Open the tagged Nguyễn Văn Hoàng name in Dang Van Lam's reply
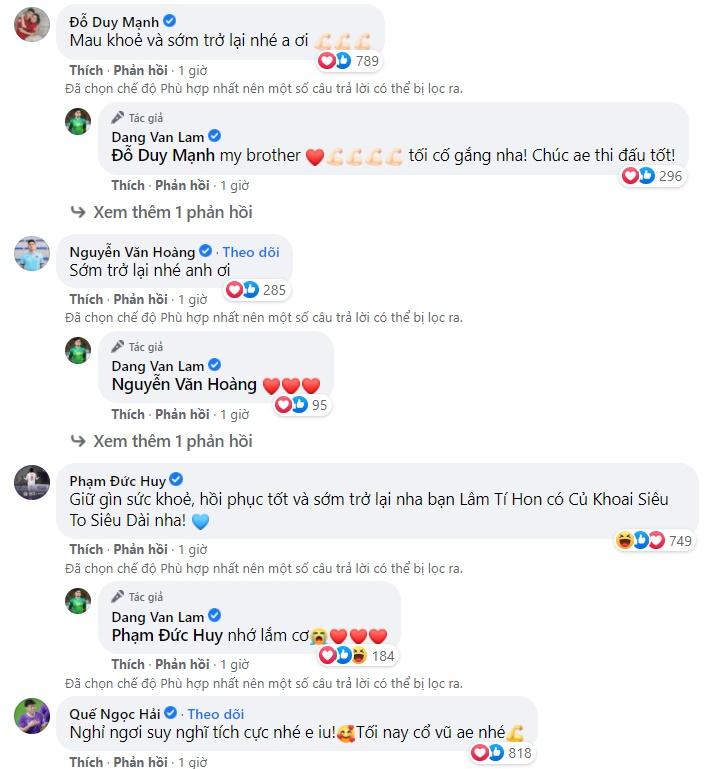The width and height of the screenshot is (724, 769). 184,384
